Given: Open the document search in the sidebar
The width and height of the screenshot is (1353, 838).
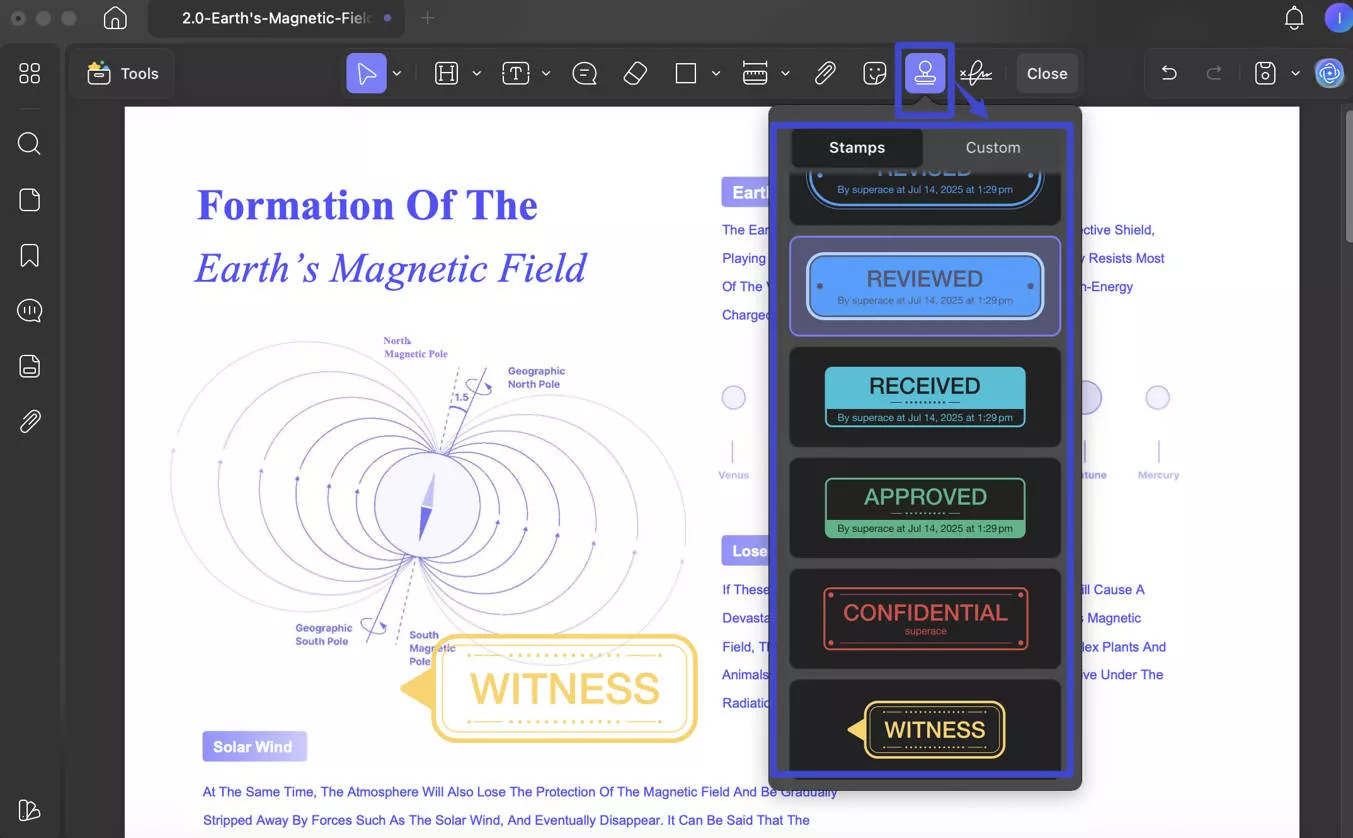Looking at the screenshot, I should (29, 143).
